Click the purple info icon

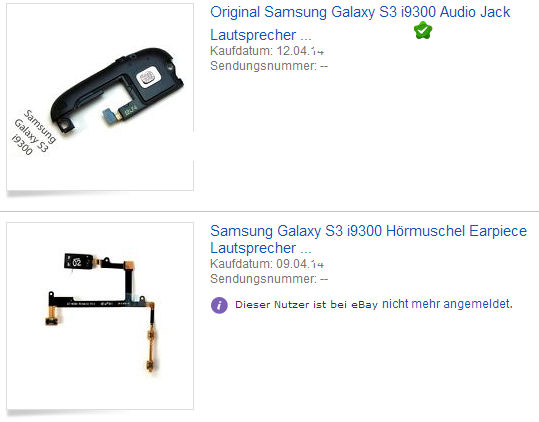219,305
